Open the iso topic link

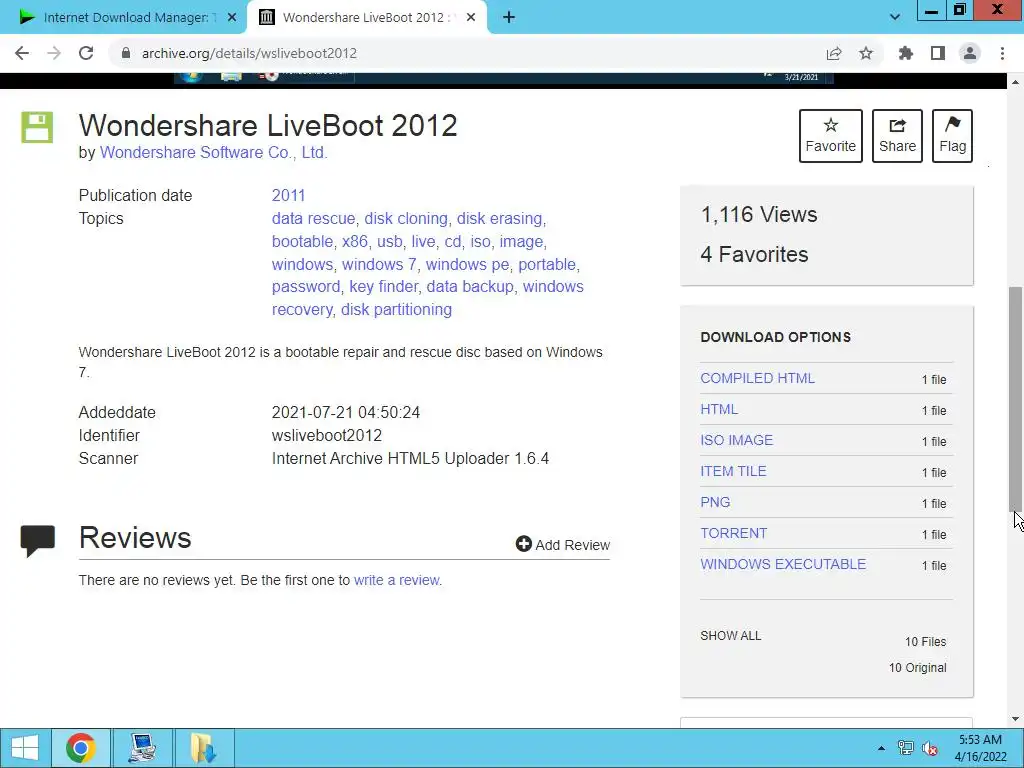pos(480,242)
